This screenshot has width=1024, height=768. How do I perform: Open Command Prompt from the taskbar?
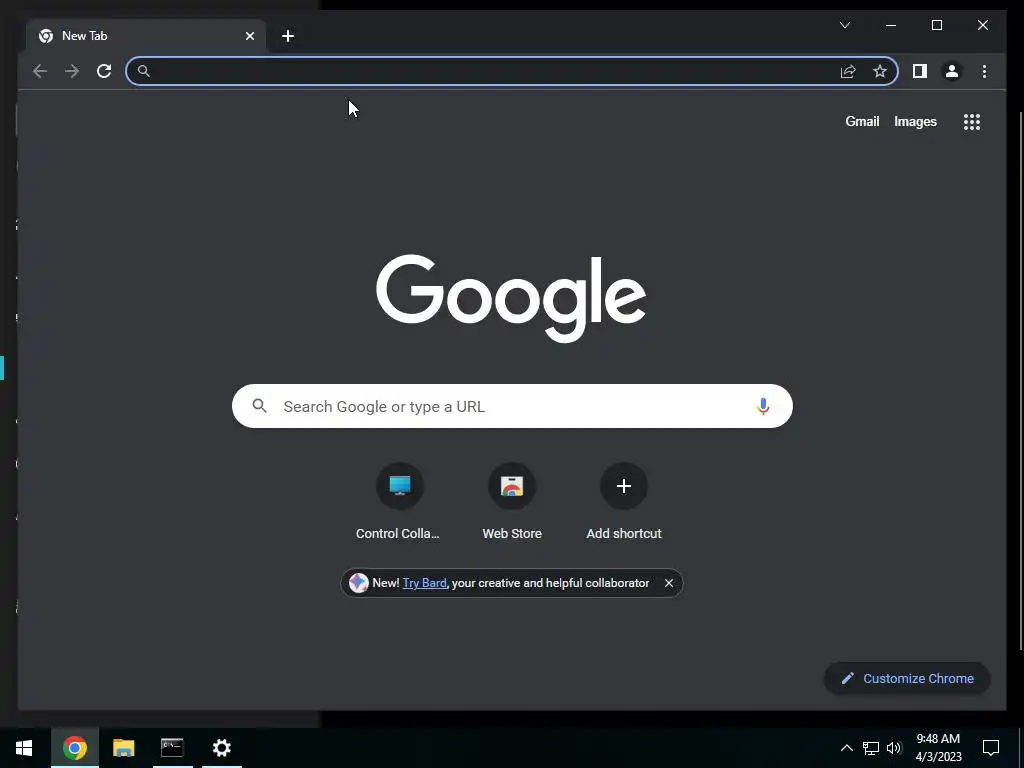[172, 748]
